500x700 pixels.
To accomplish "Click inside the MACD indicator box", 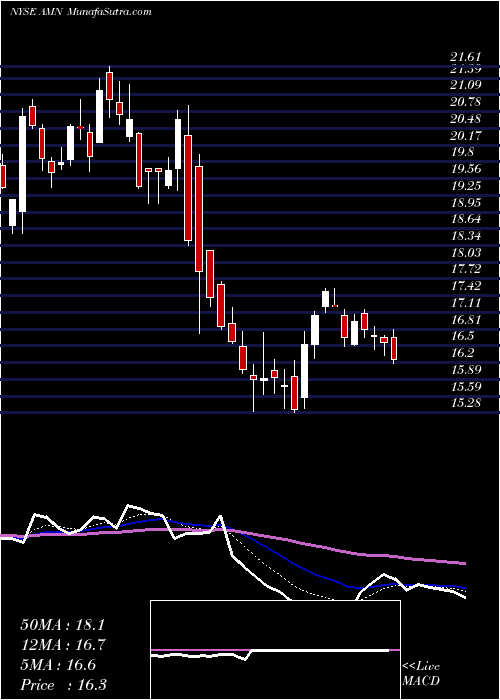I will coord(275,650).
